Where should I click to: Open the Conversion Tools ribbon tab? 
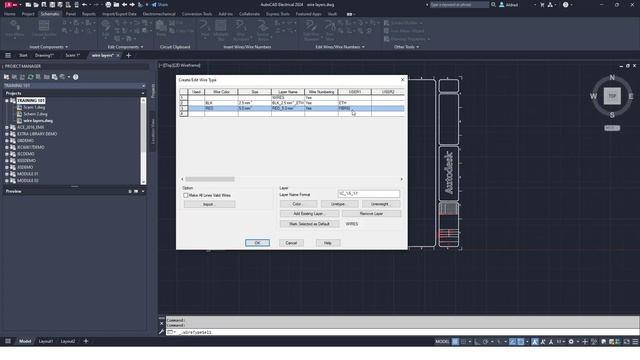(197, 14)
